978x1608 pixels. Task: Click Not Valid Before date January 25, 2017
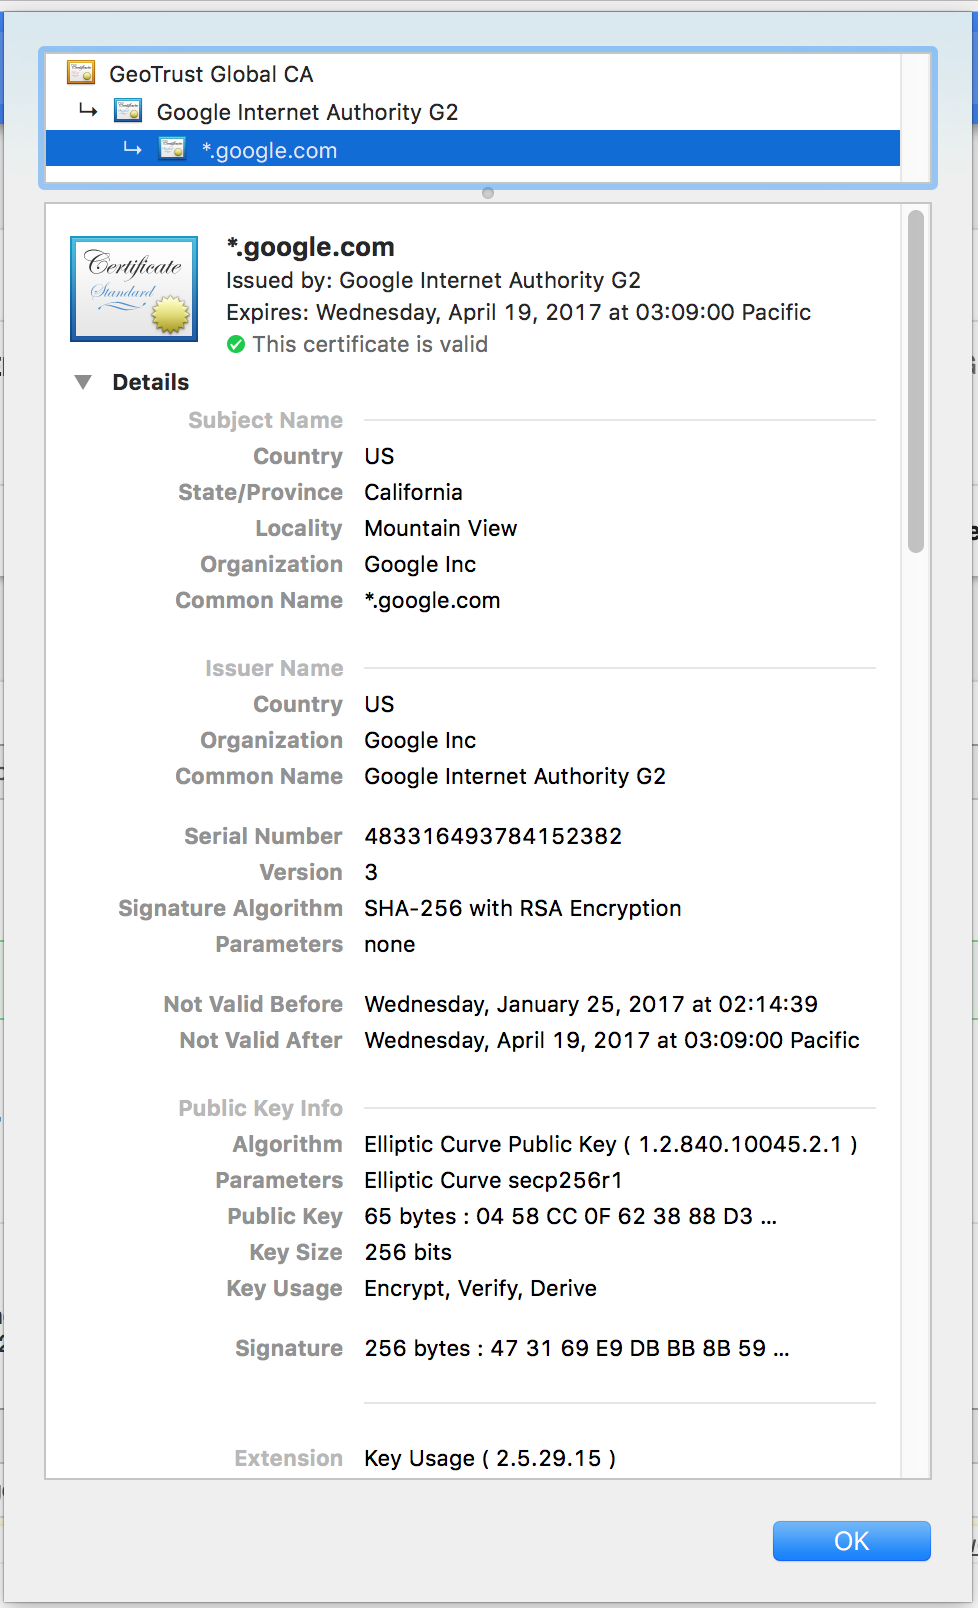591,1005
